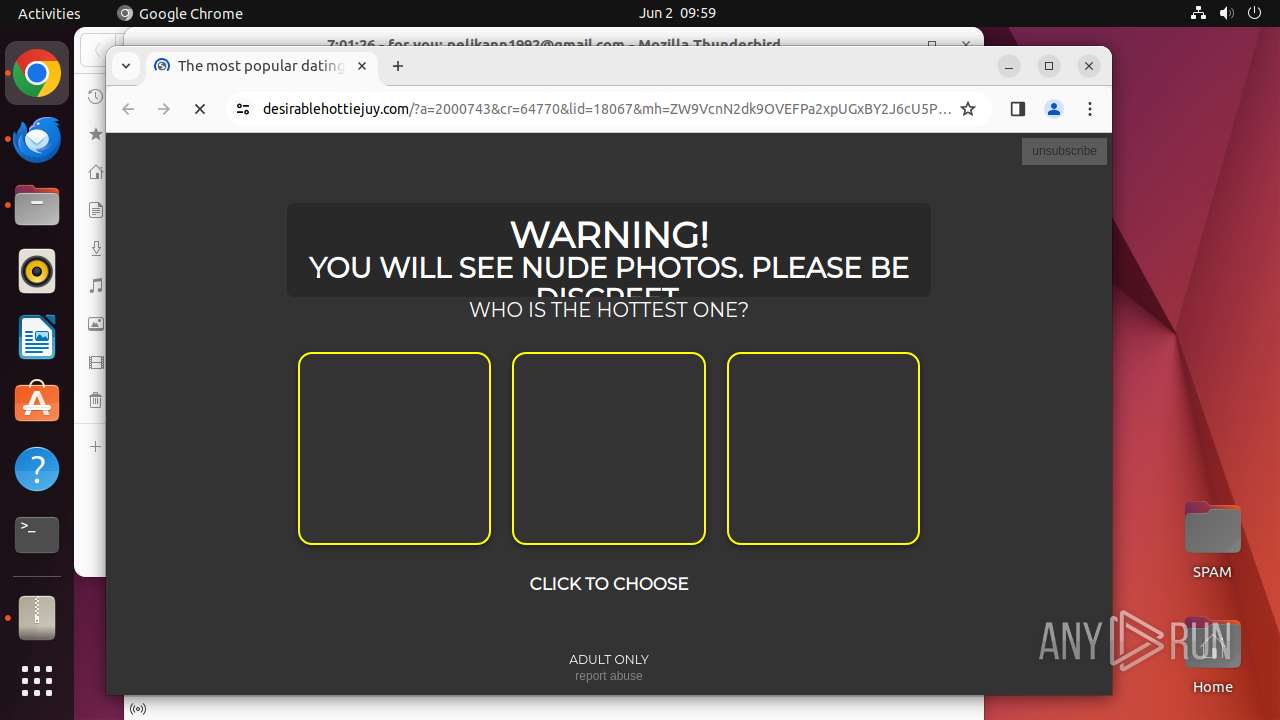This screenshot has width=1280, height=720.
Task: Launch Rhythmbox from the dock
Action: point(37,271)
